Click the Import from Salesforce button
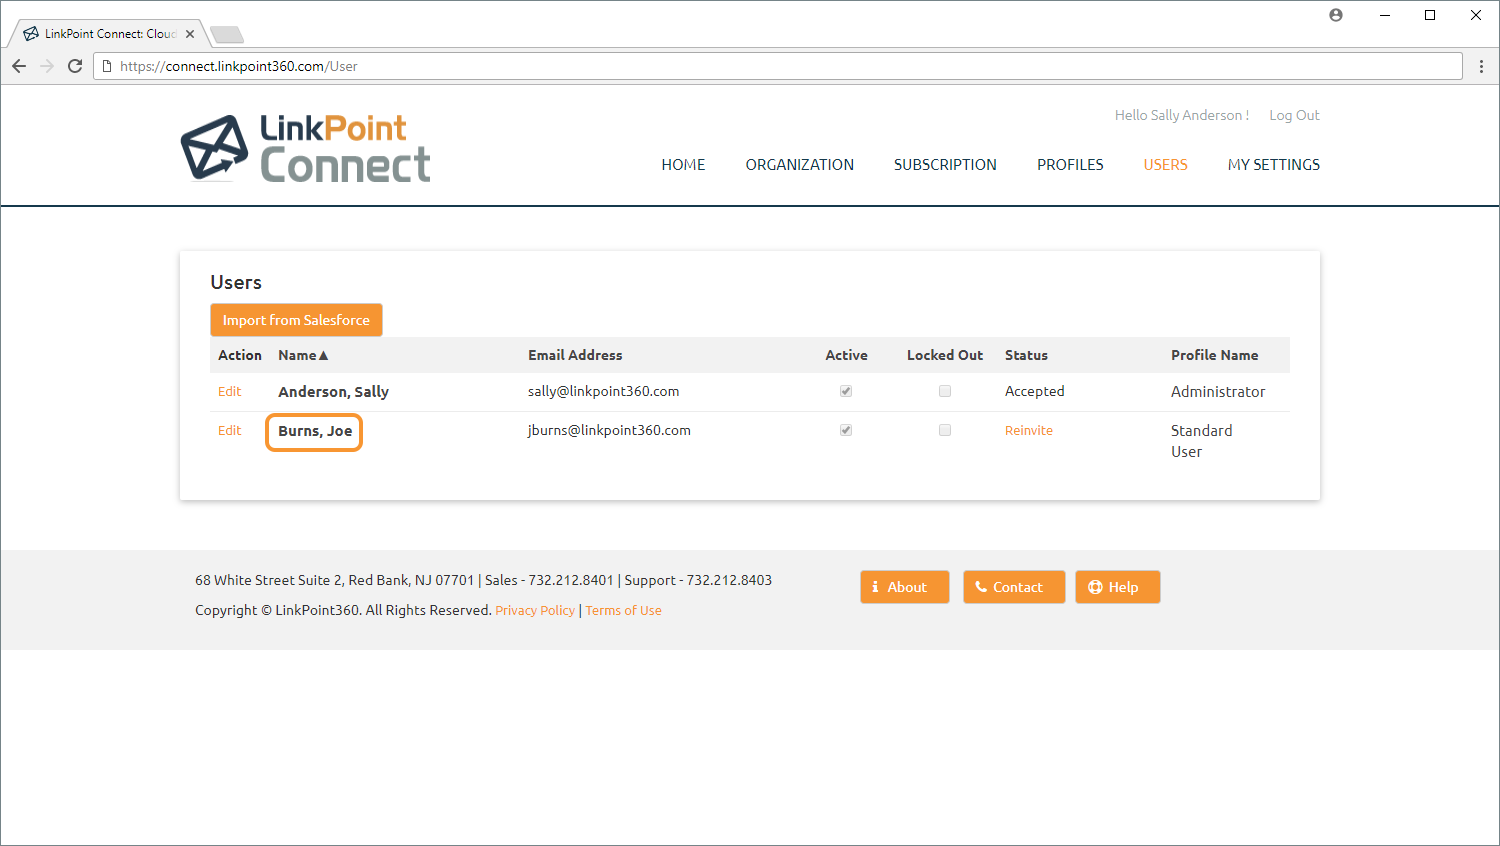Screen dimensions: 1500x846 click(x=296, y=320)
